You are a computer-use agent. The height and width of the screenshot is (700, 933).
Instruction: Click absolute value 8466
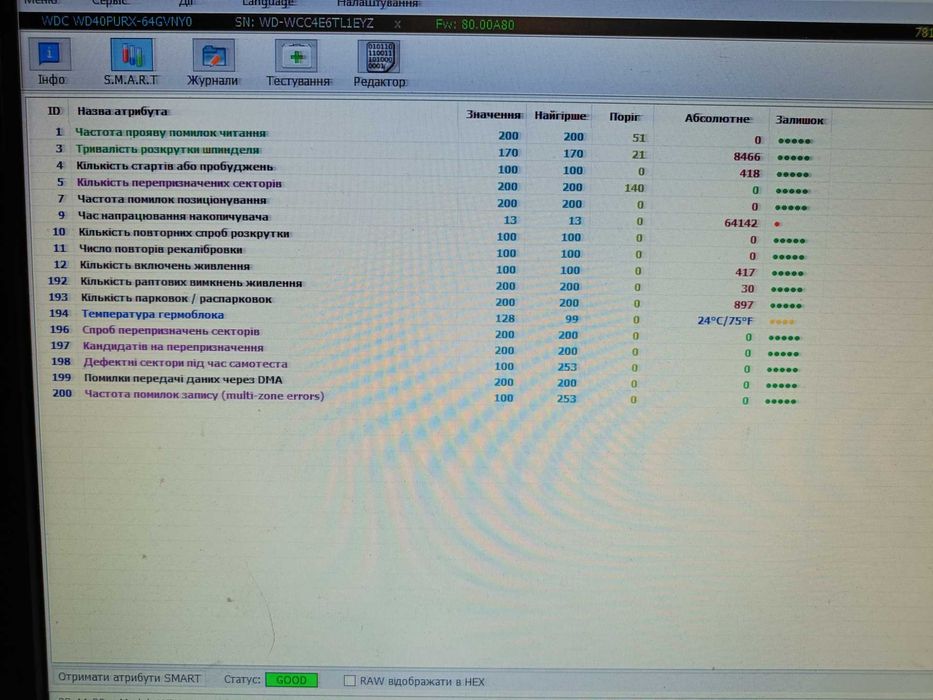[x=746, y=157]
